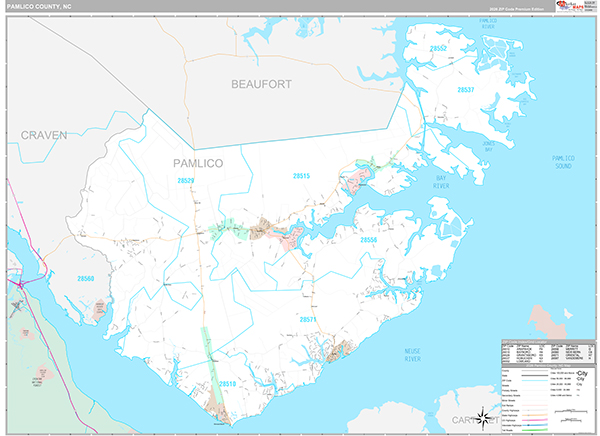Viewport: 600px width, 436px height.
Task: Click the Bay River water label
Action: [441, 182]
